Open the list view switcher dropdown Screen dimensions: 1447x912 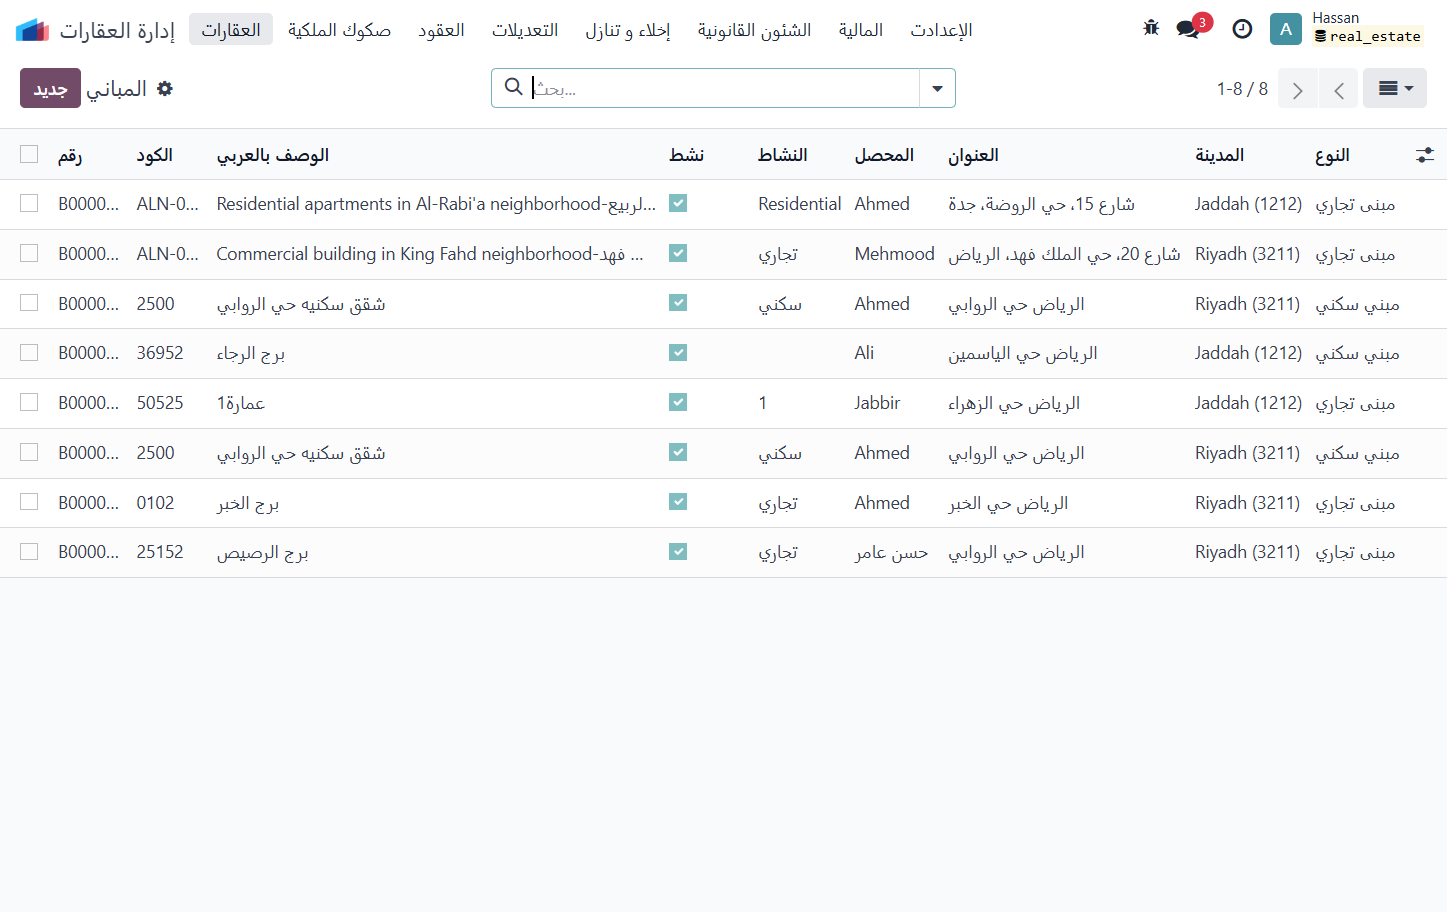coord(1395,89)
